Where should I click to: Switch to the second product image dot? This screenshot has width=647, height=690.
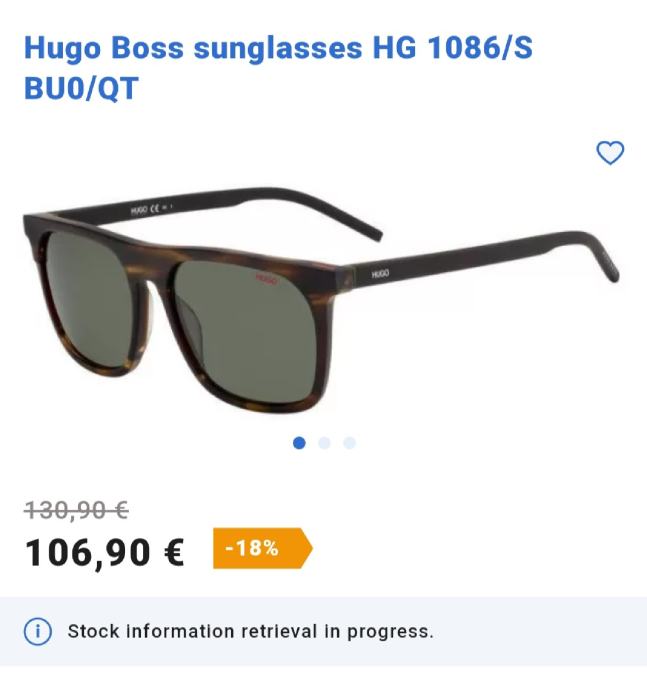click(x=324, y=443)
